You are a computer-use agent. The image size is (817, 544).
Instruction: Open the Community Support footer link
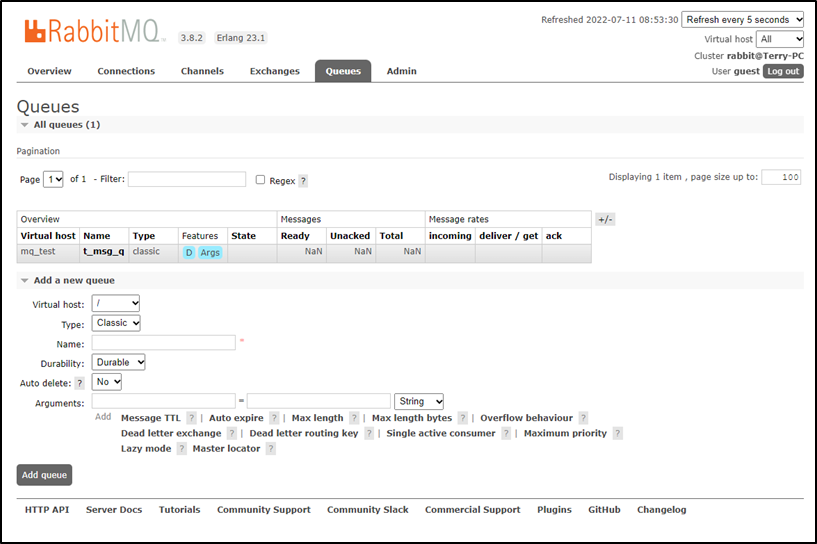pyautogui.click(x=264, y=510)
